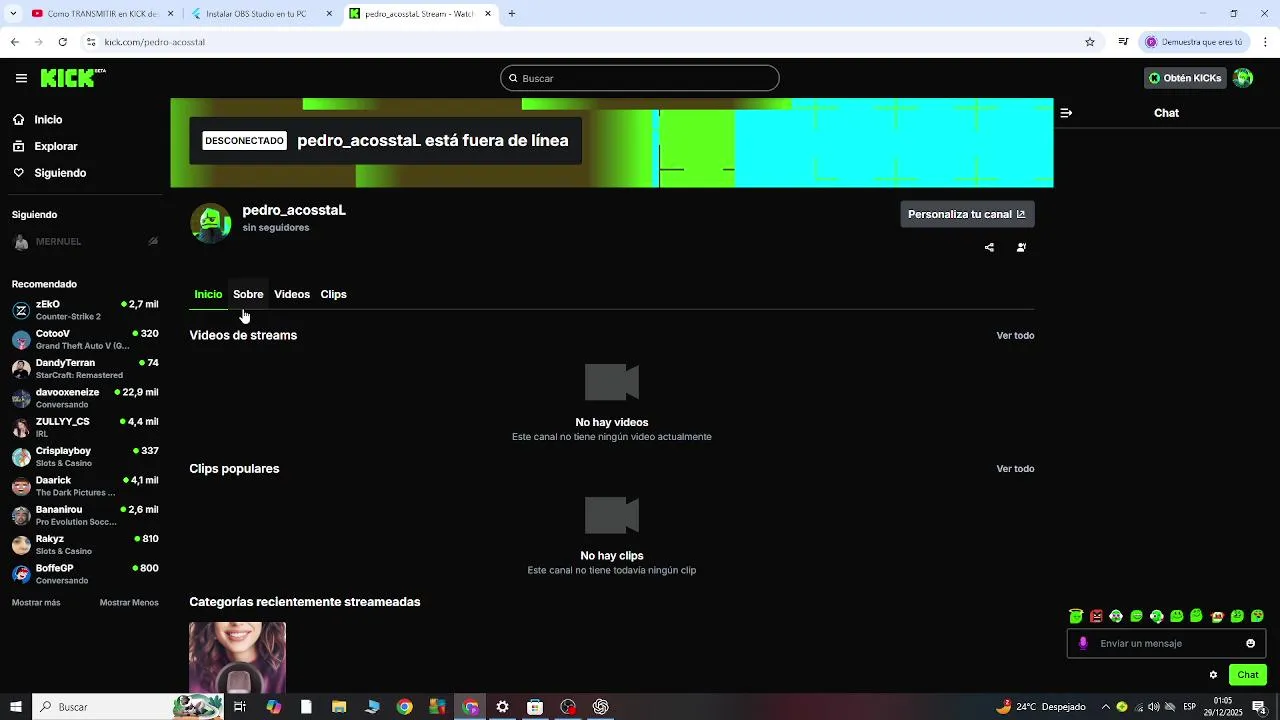
Task: Open the CotooV recommended channel
Action: 85,340
